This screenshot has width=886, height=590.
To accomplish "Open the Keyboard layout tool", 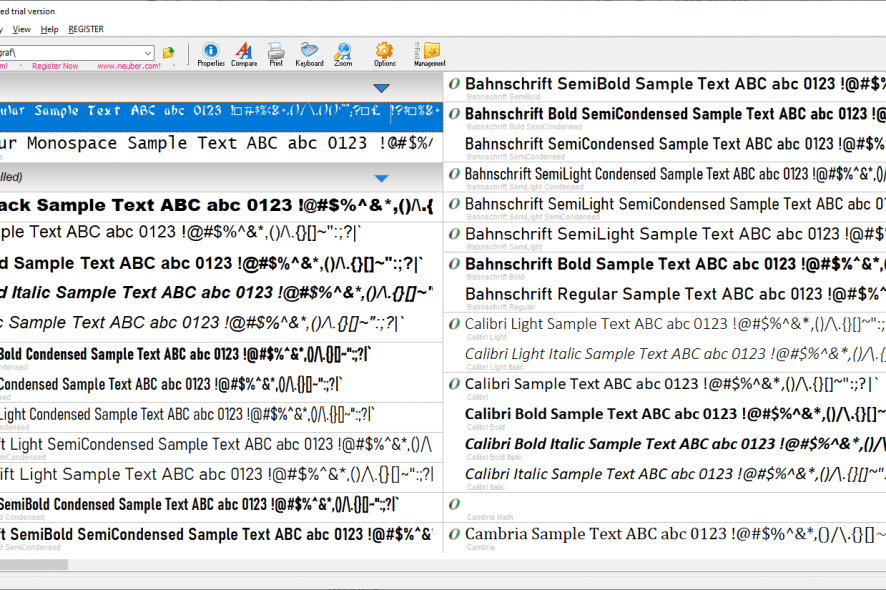I will [309, 55].
